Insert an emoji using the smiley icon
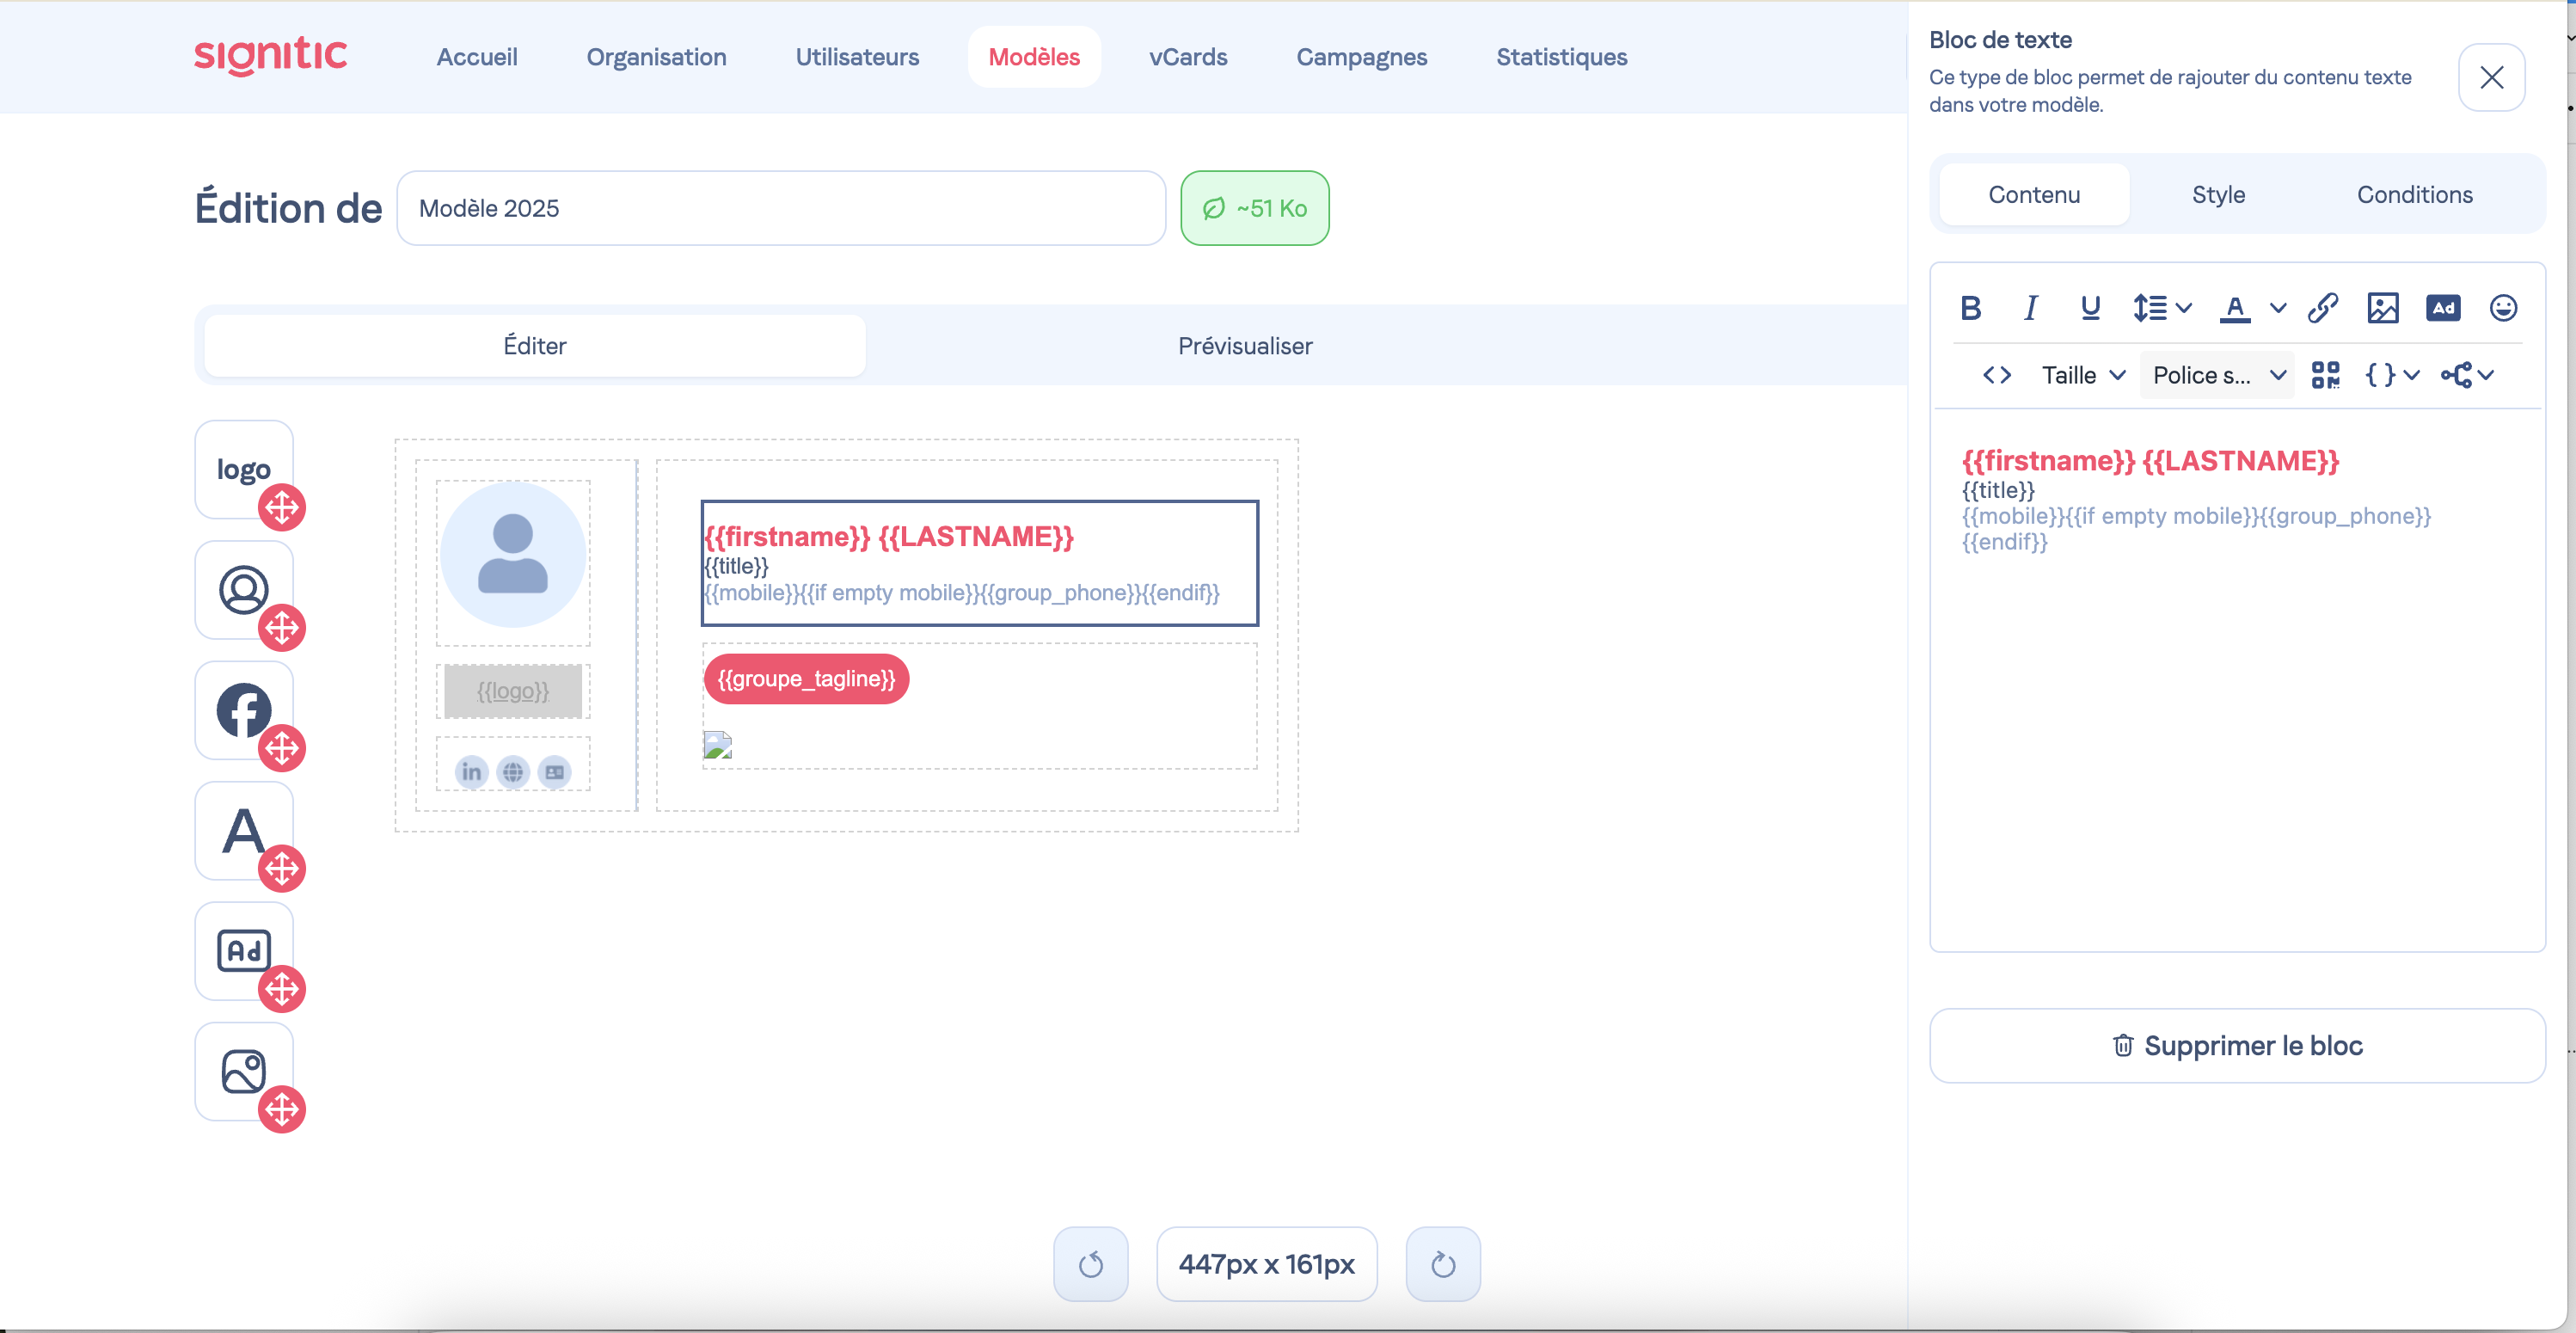The image size is (2576, 1333). (2502, 308)
